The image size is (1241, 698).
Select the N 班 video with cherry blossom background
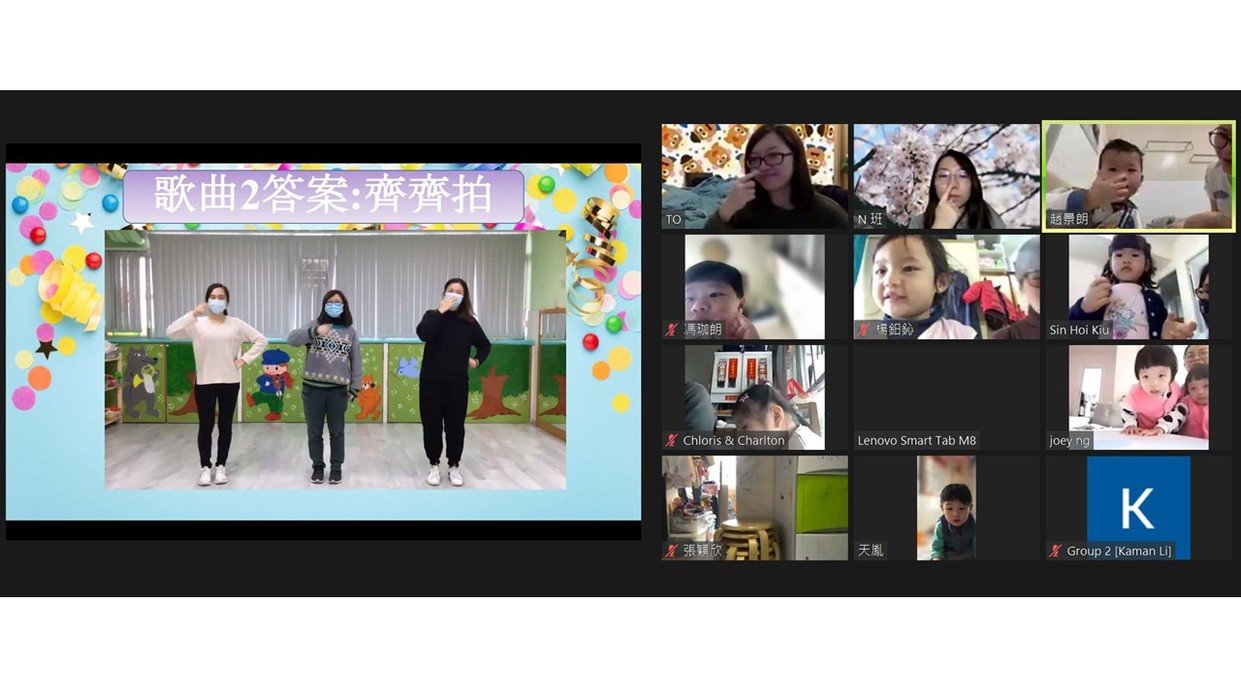click(x=946, y=177)
